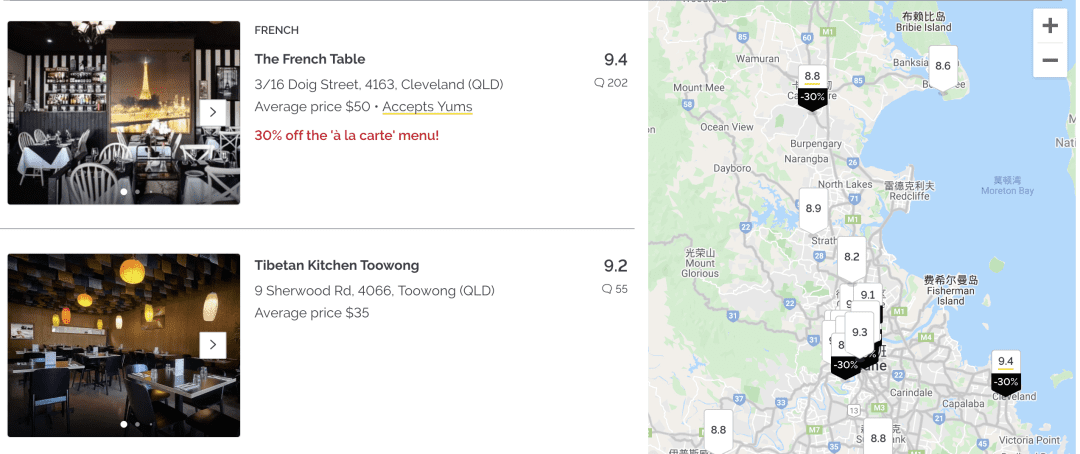This screenshot has height=454, width=1080.
Task: Zoom out on the map
Action: tap(1050, 61)
